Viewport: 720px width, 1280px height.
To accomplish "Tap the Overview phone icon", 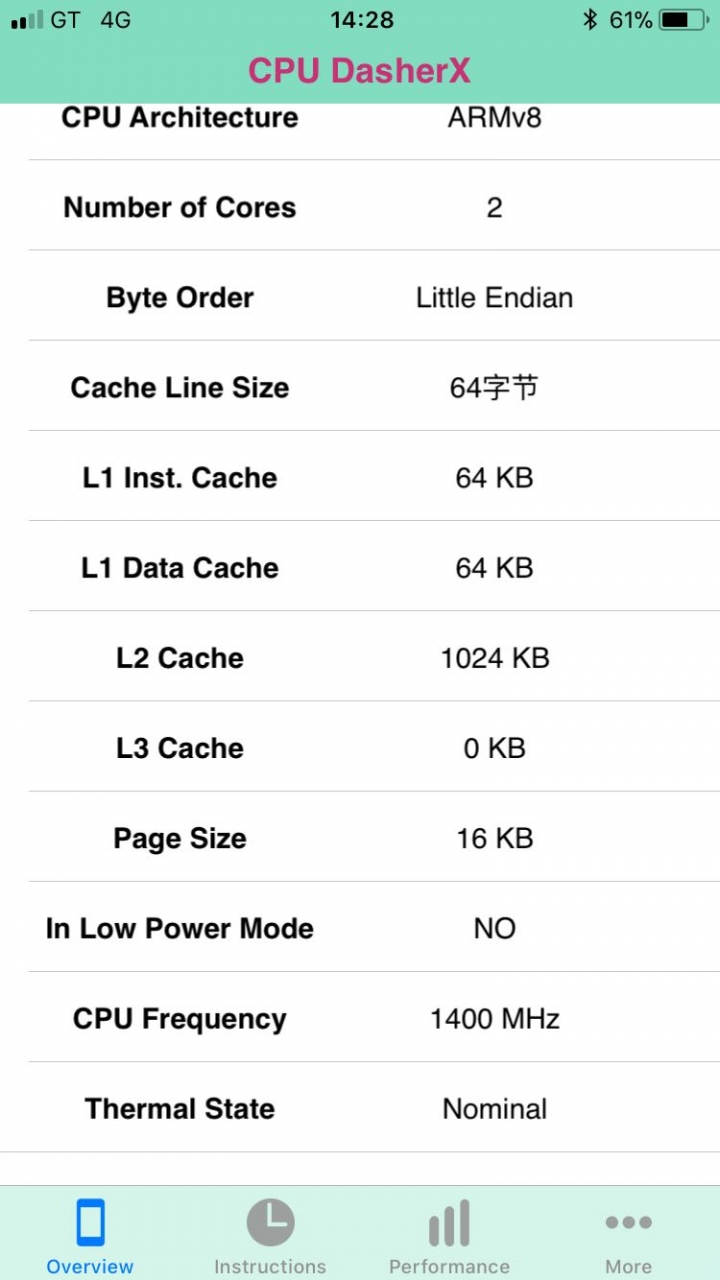I will pyautogui.click(x=90, y=1222).
